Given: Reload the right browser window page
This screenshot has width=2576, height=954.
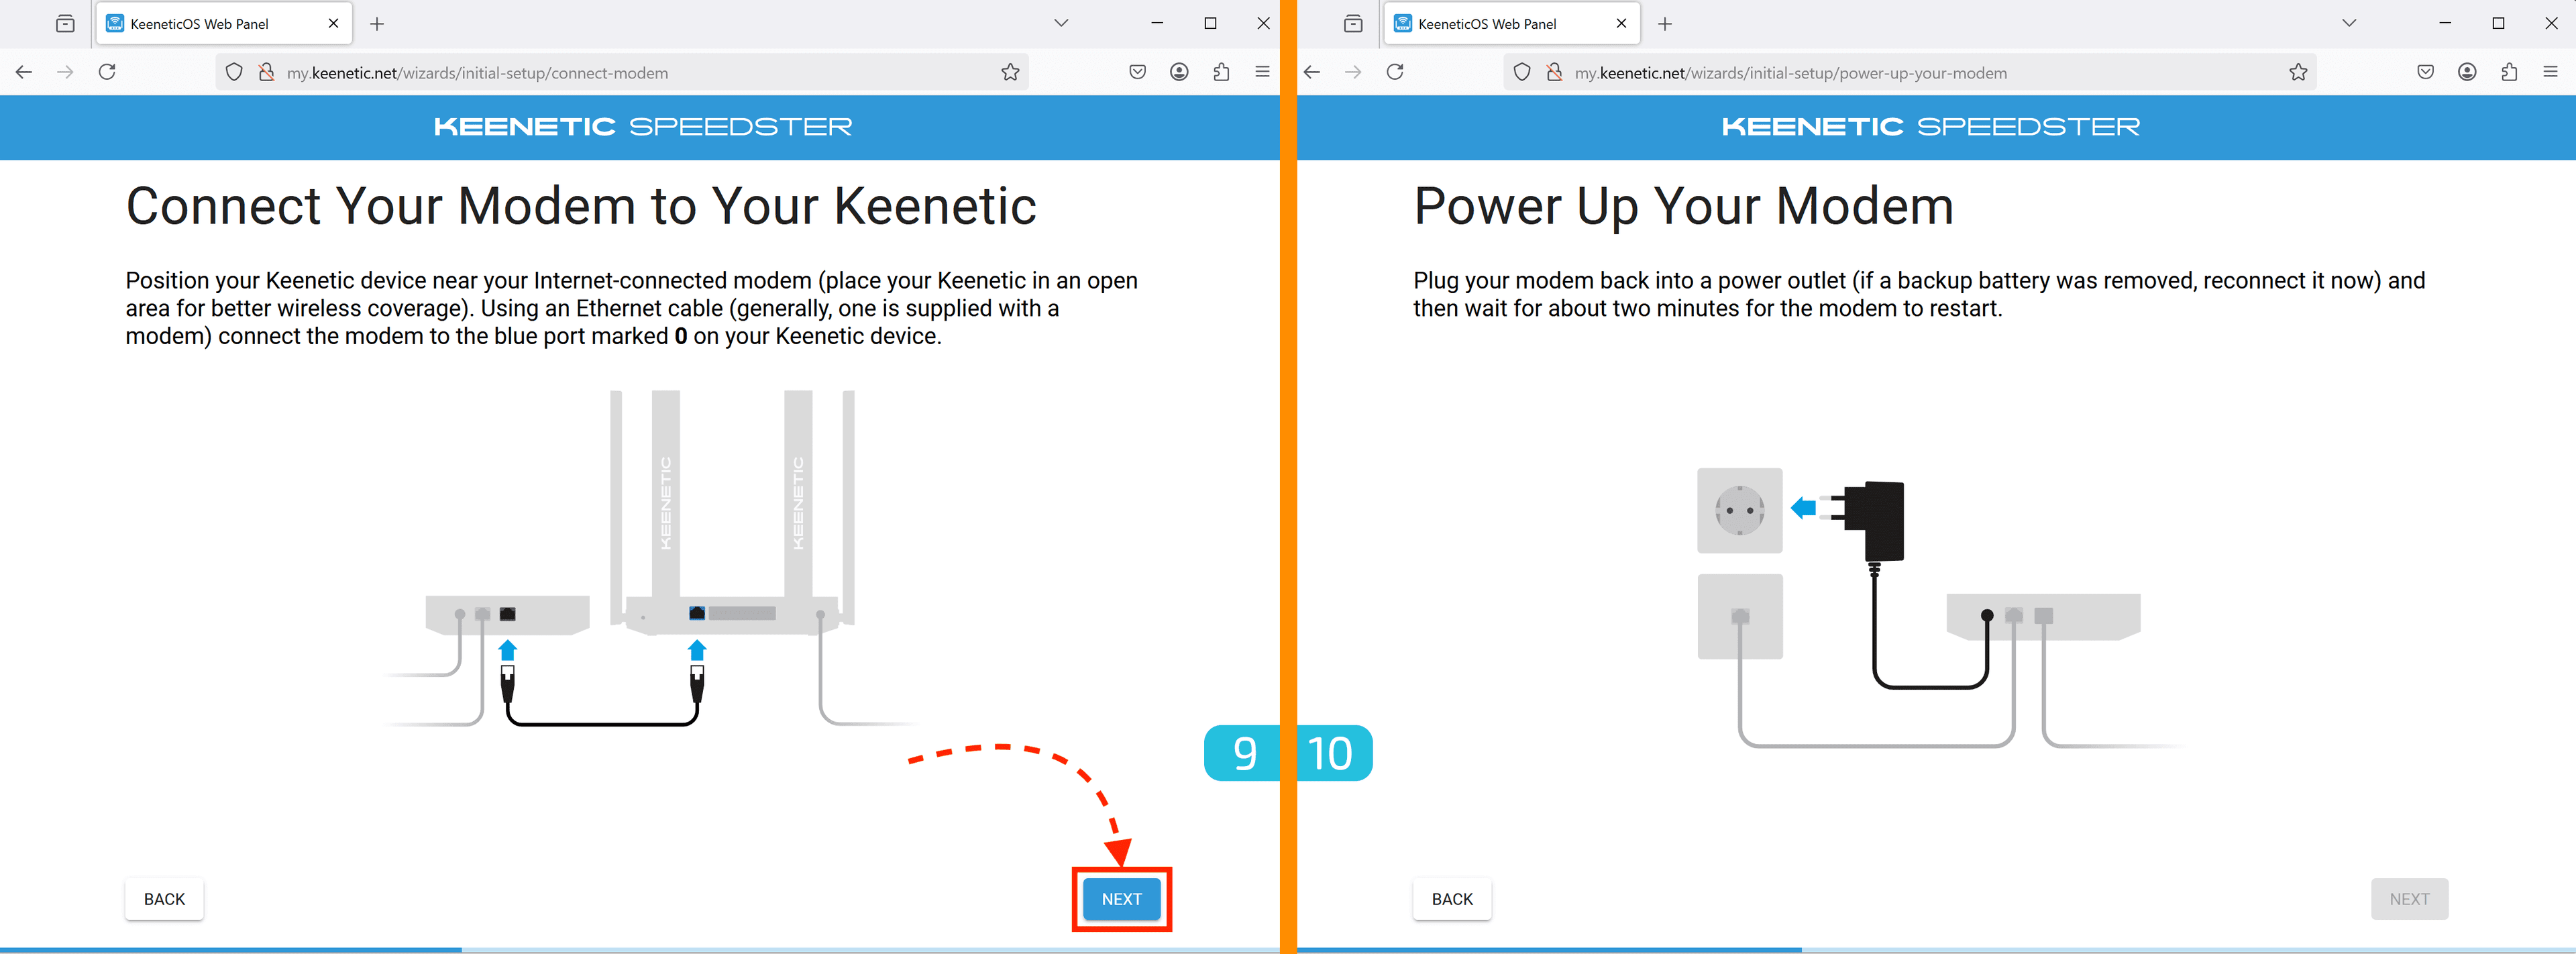Looking at the screenshot, I should click(1394, 72).
